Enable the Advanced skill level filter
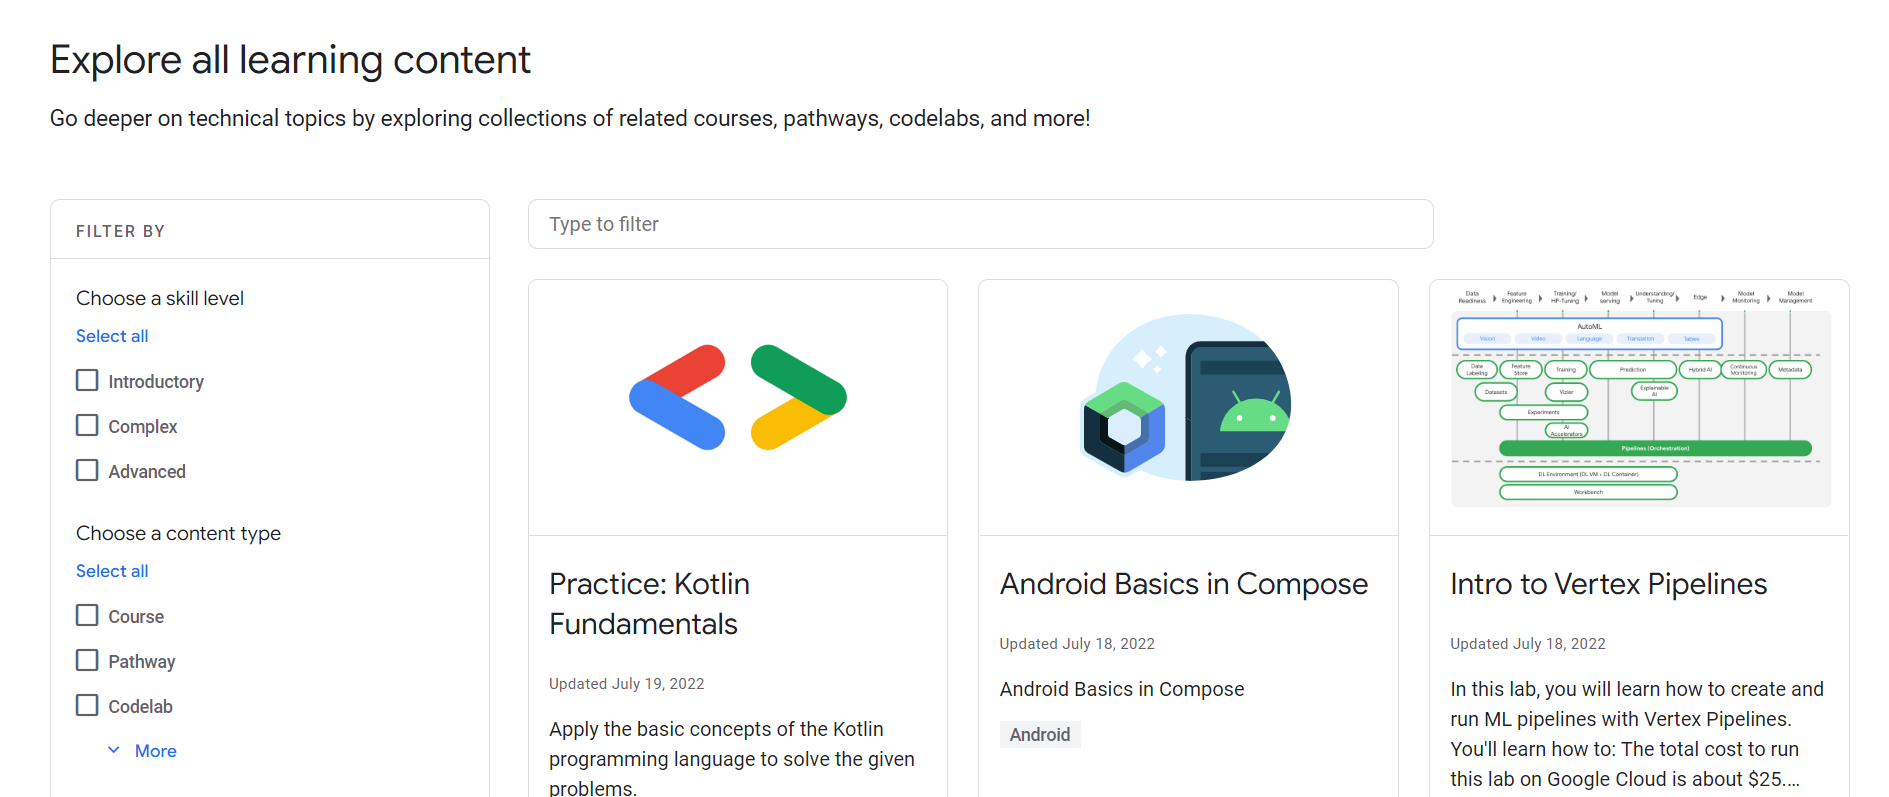Viewport: 1889px width, 797px height. click(x=88, y=471)
